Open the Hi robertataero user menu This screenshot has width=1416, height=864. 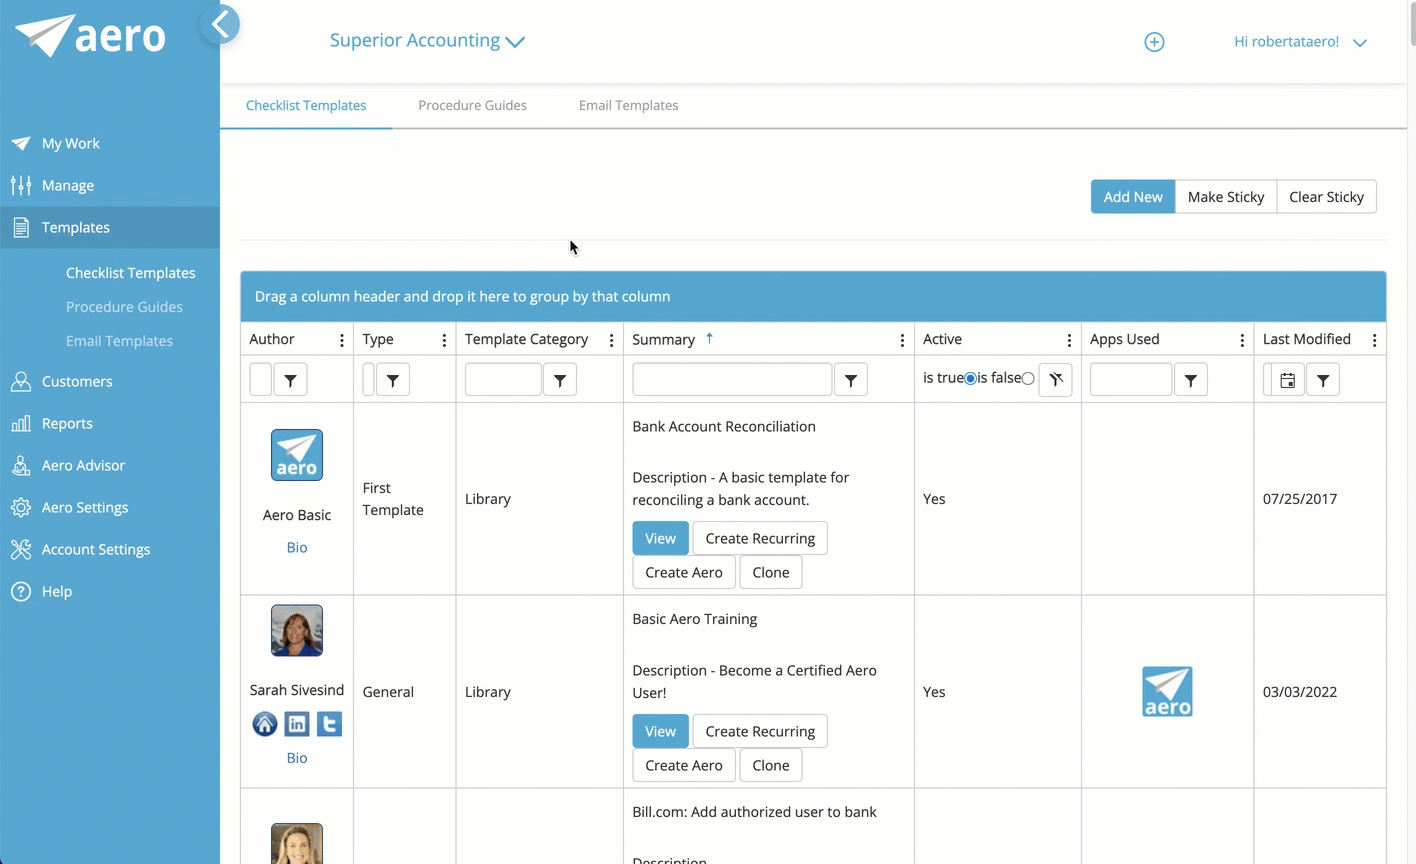[1300, 42]
